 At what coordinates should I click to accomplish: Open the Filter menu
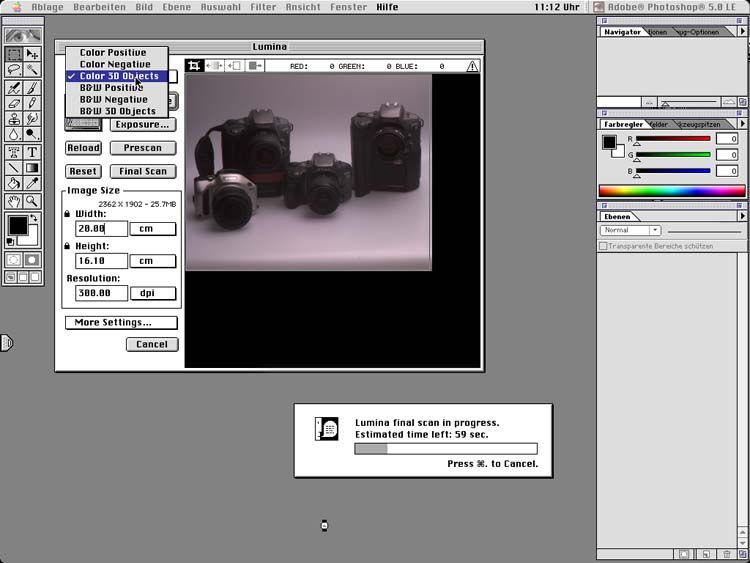click(263, 7)
